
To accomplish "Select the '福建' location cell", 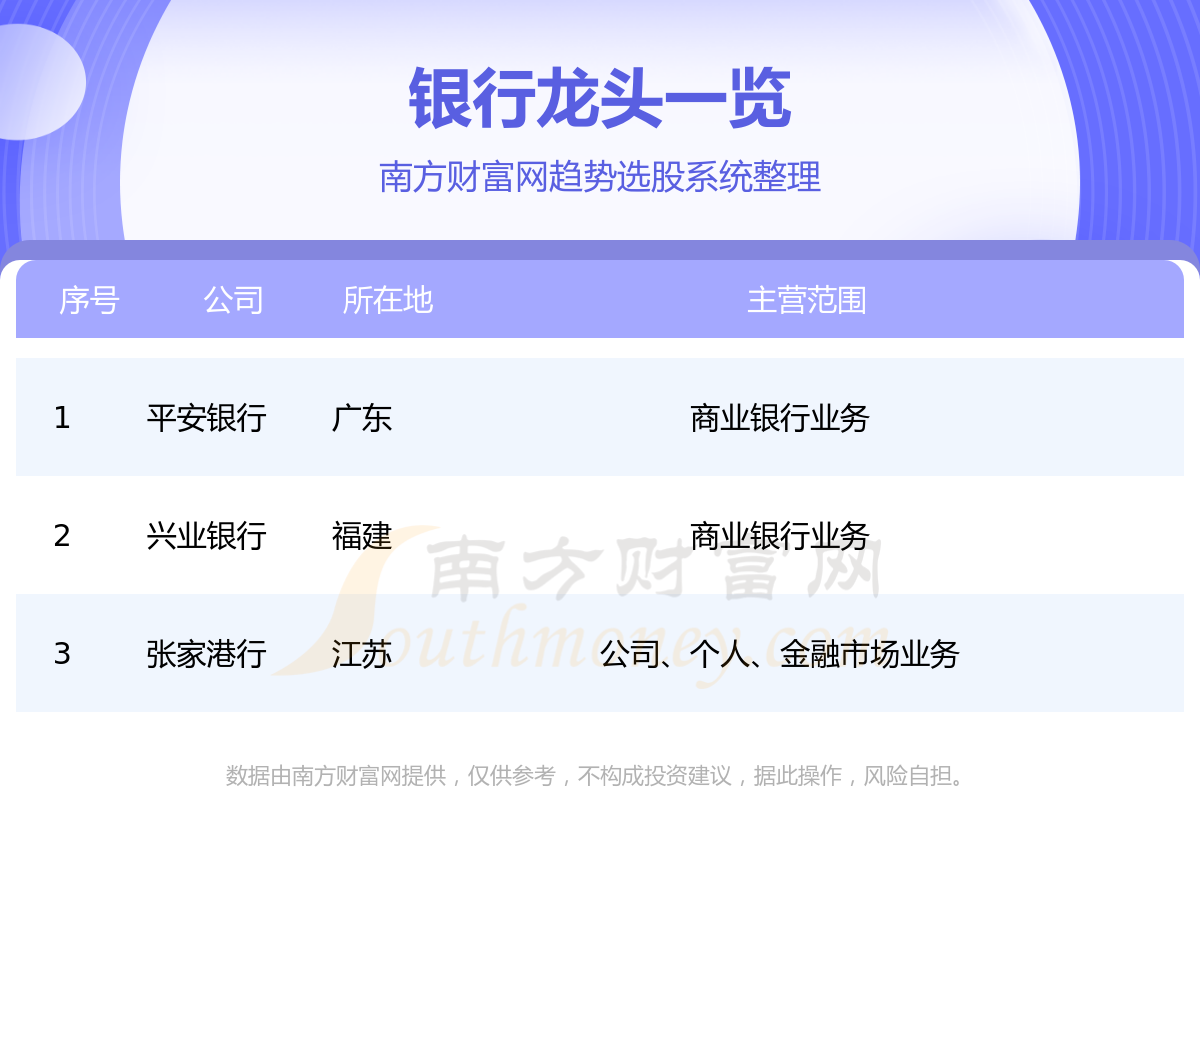I will click(361, 536).
